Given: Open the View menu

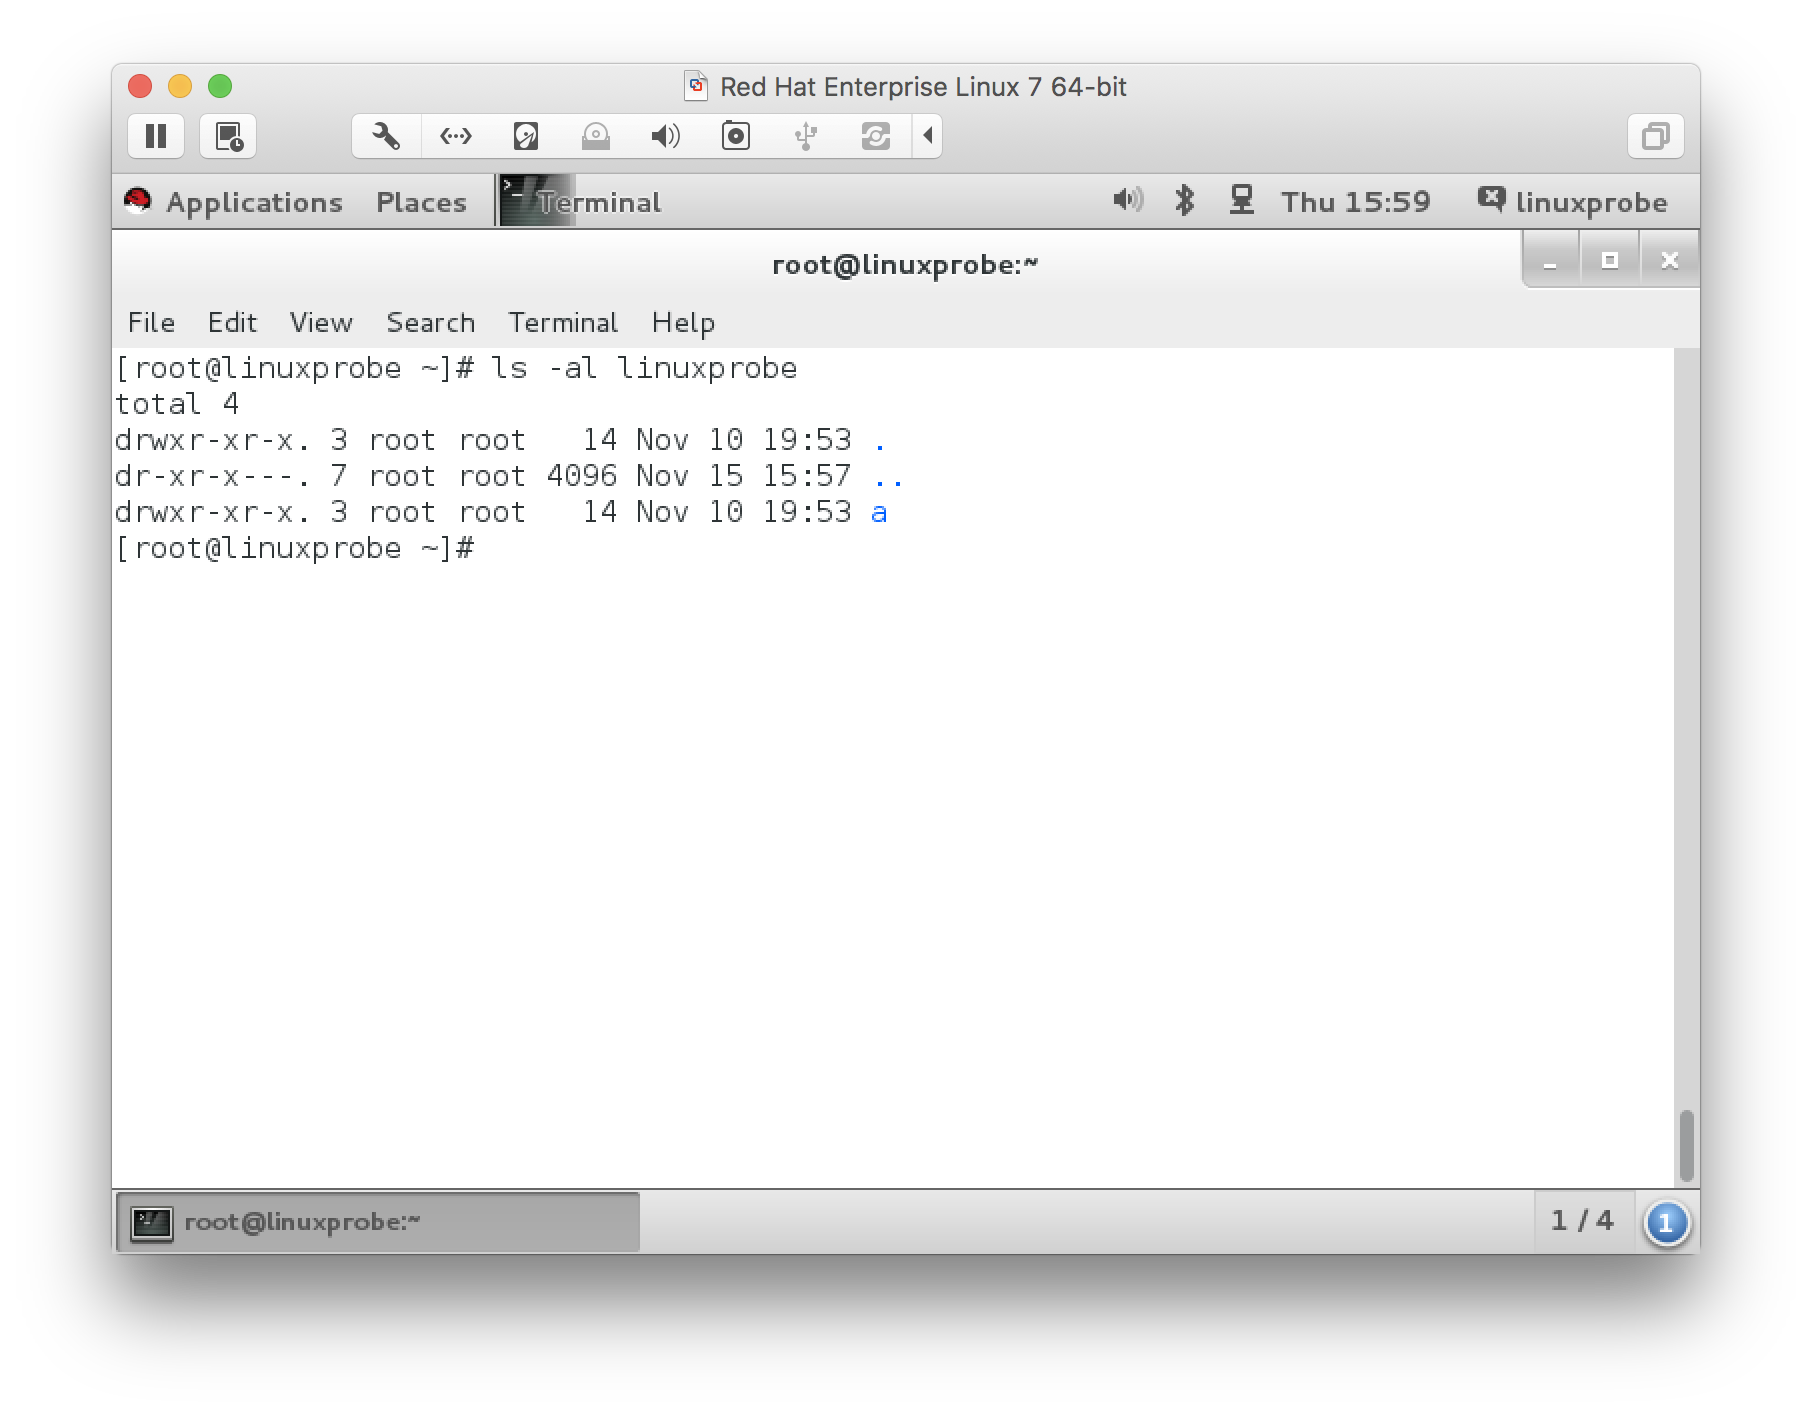Looking at the screenshot, I should [321, 323].
